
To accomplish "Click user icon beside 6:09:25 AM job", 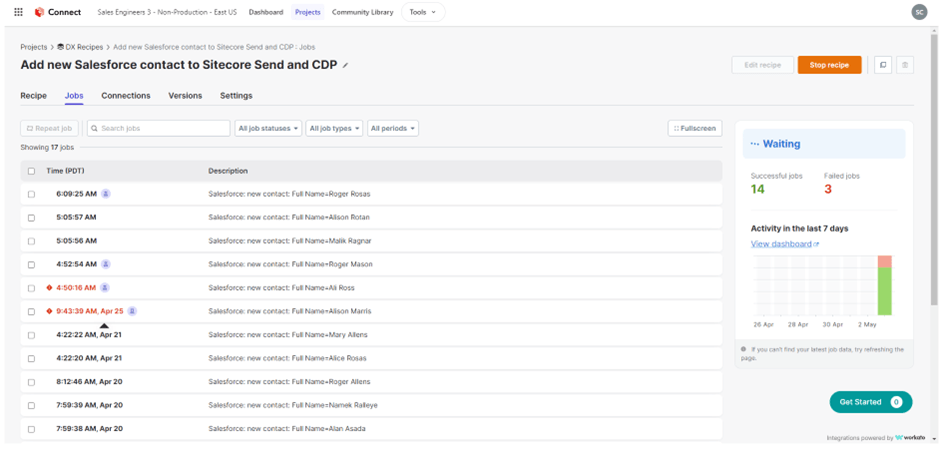I will (x=106, y=194).
